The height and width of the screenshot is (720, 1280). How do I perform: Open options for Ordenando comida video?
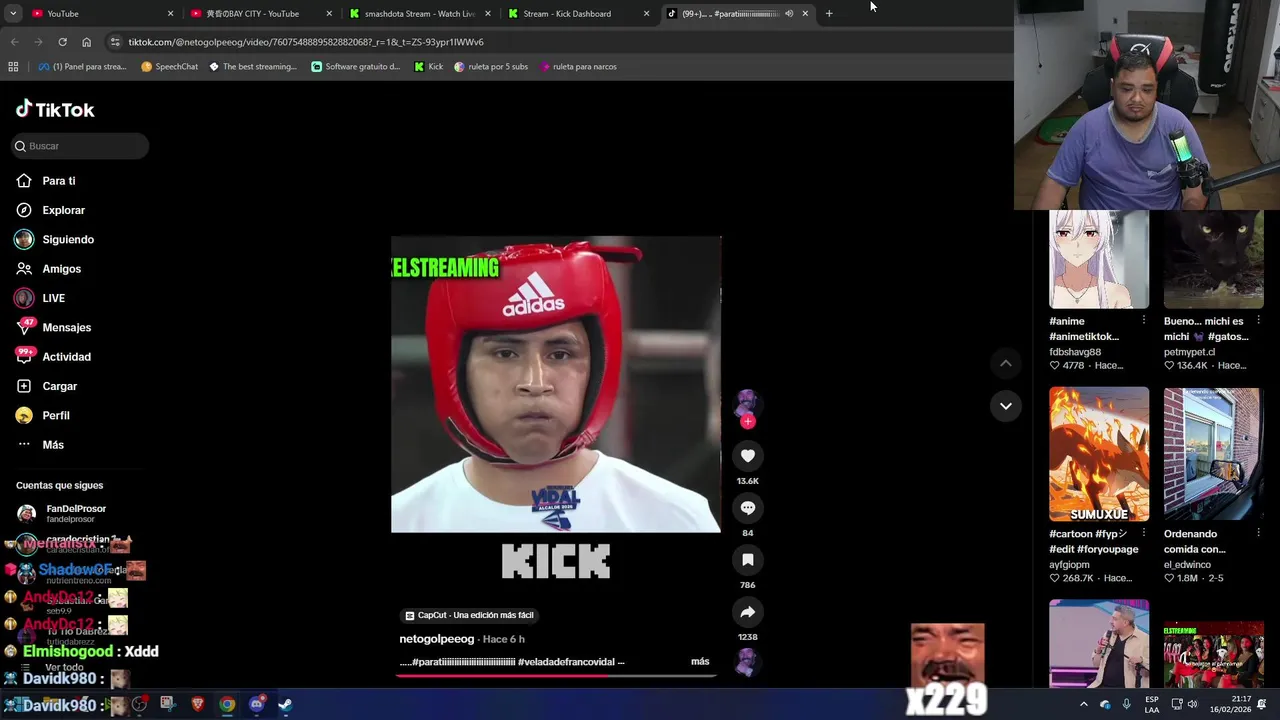[x=1258, y=534]
